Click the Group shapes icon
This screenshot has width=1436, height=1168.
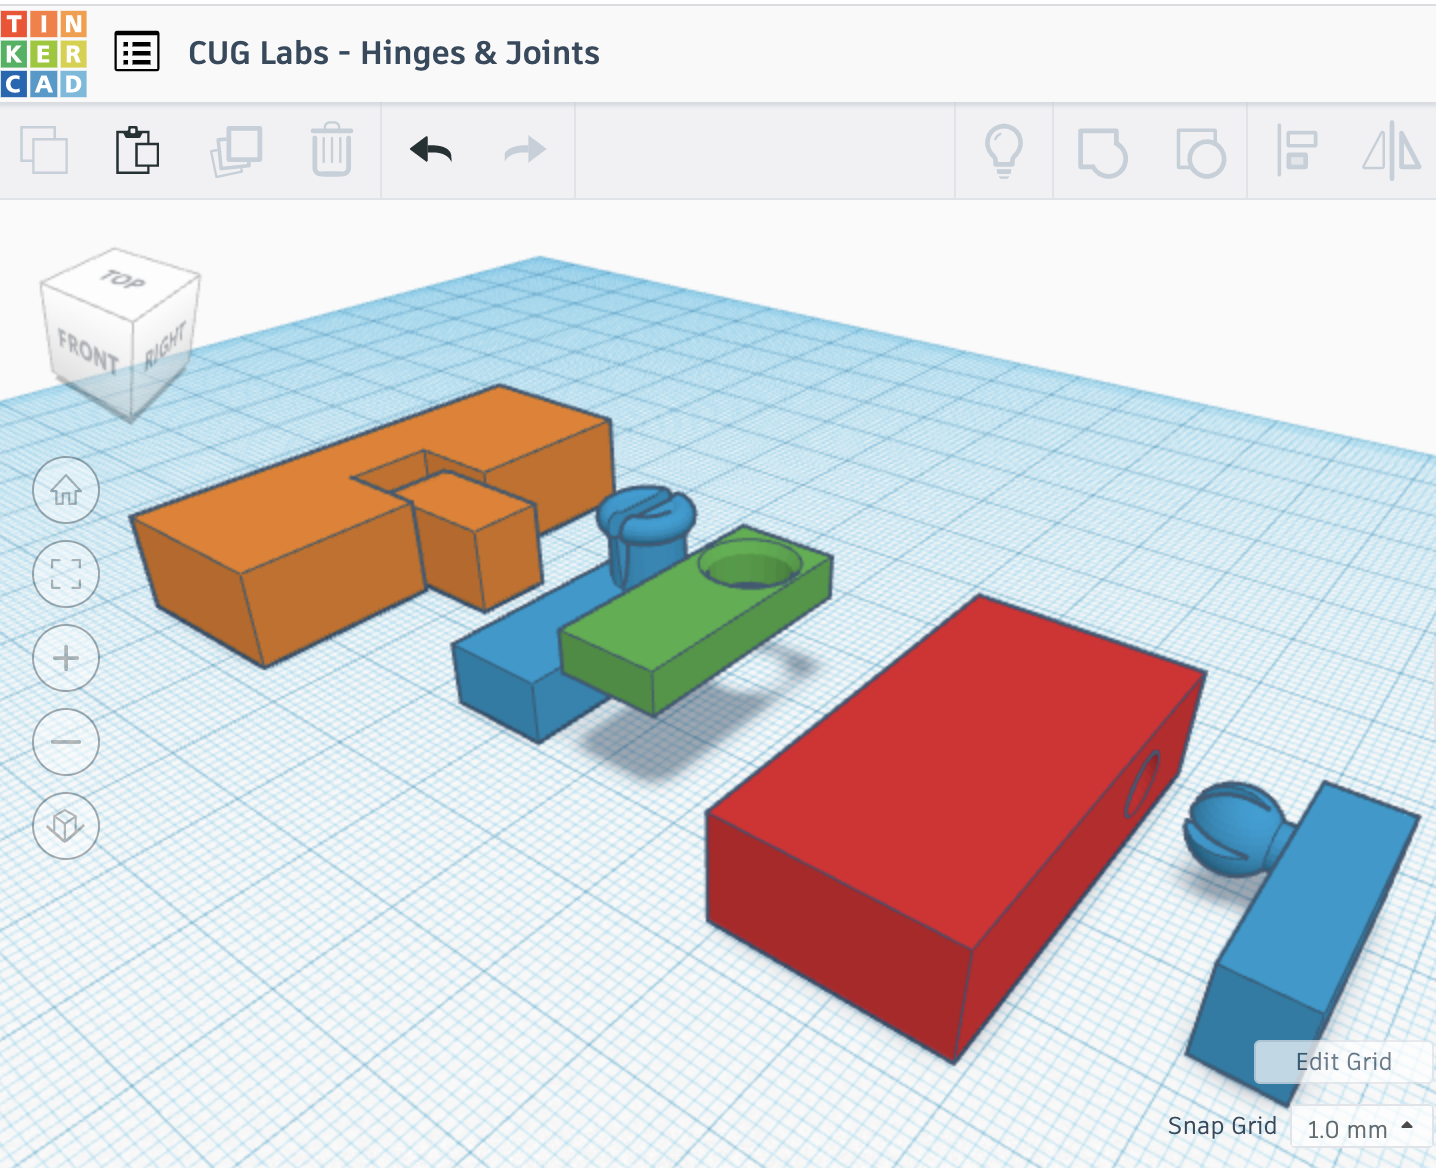pos(1102,153)
